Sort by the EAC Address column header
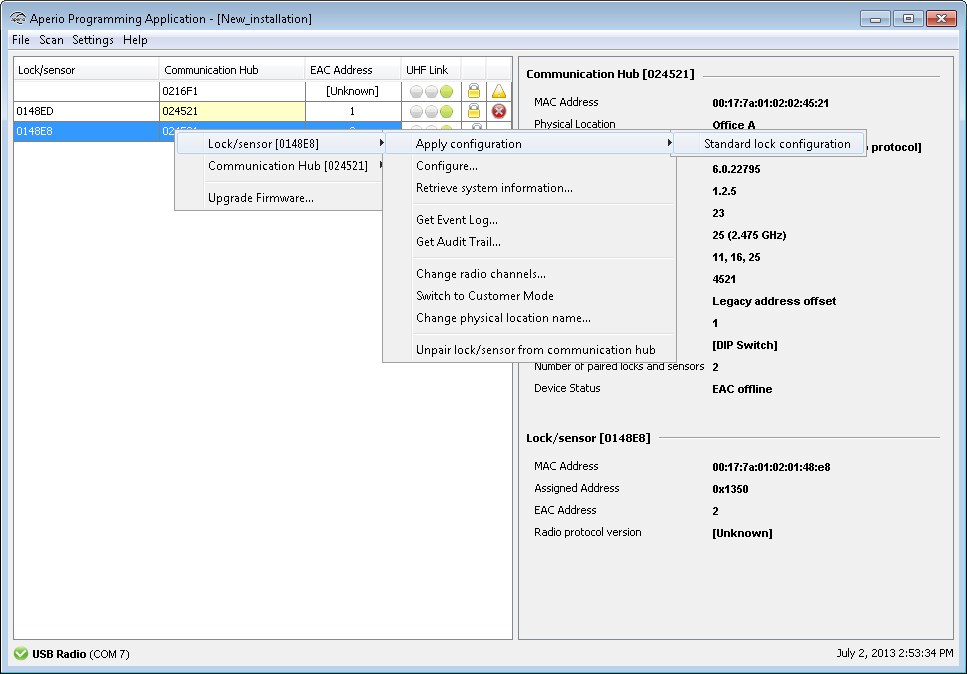Viewport: 967px width, 674px height. pyautogui.click(x=353, y=70)
